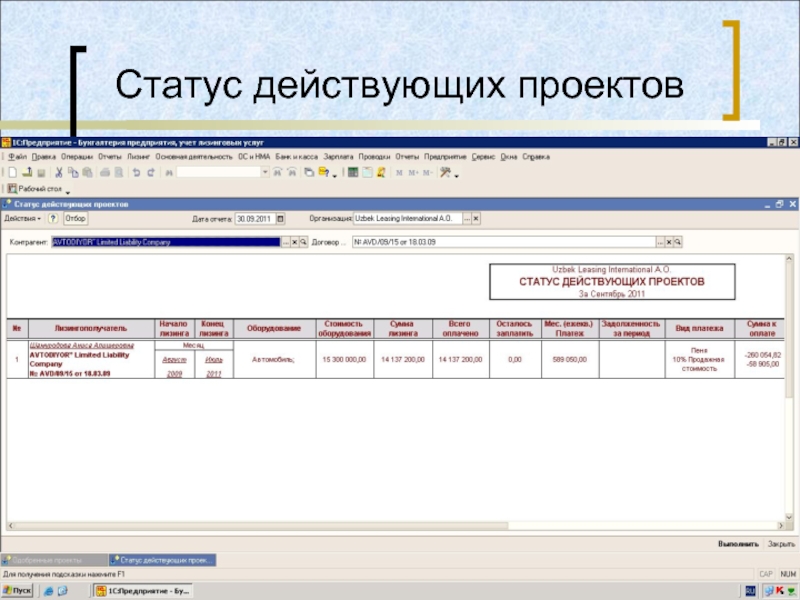Click the Find previous icon
Viewport: 800px width, 600px height.
278,172
